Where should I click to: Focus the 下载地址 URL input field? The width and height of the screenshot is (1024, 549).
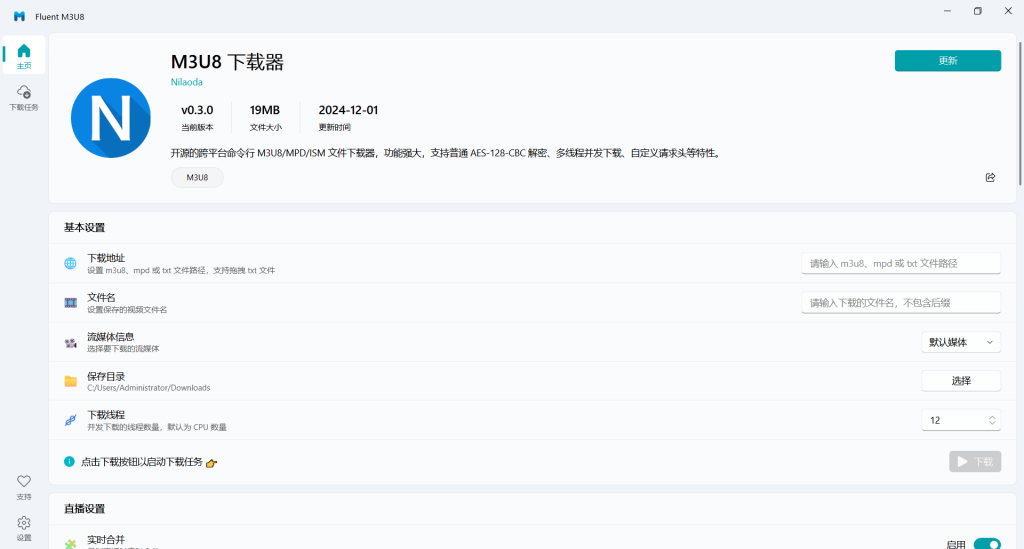[900, 263]
